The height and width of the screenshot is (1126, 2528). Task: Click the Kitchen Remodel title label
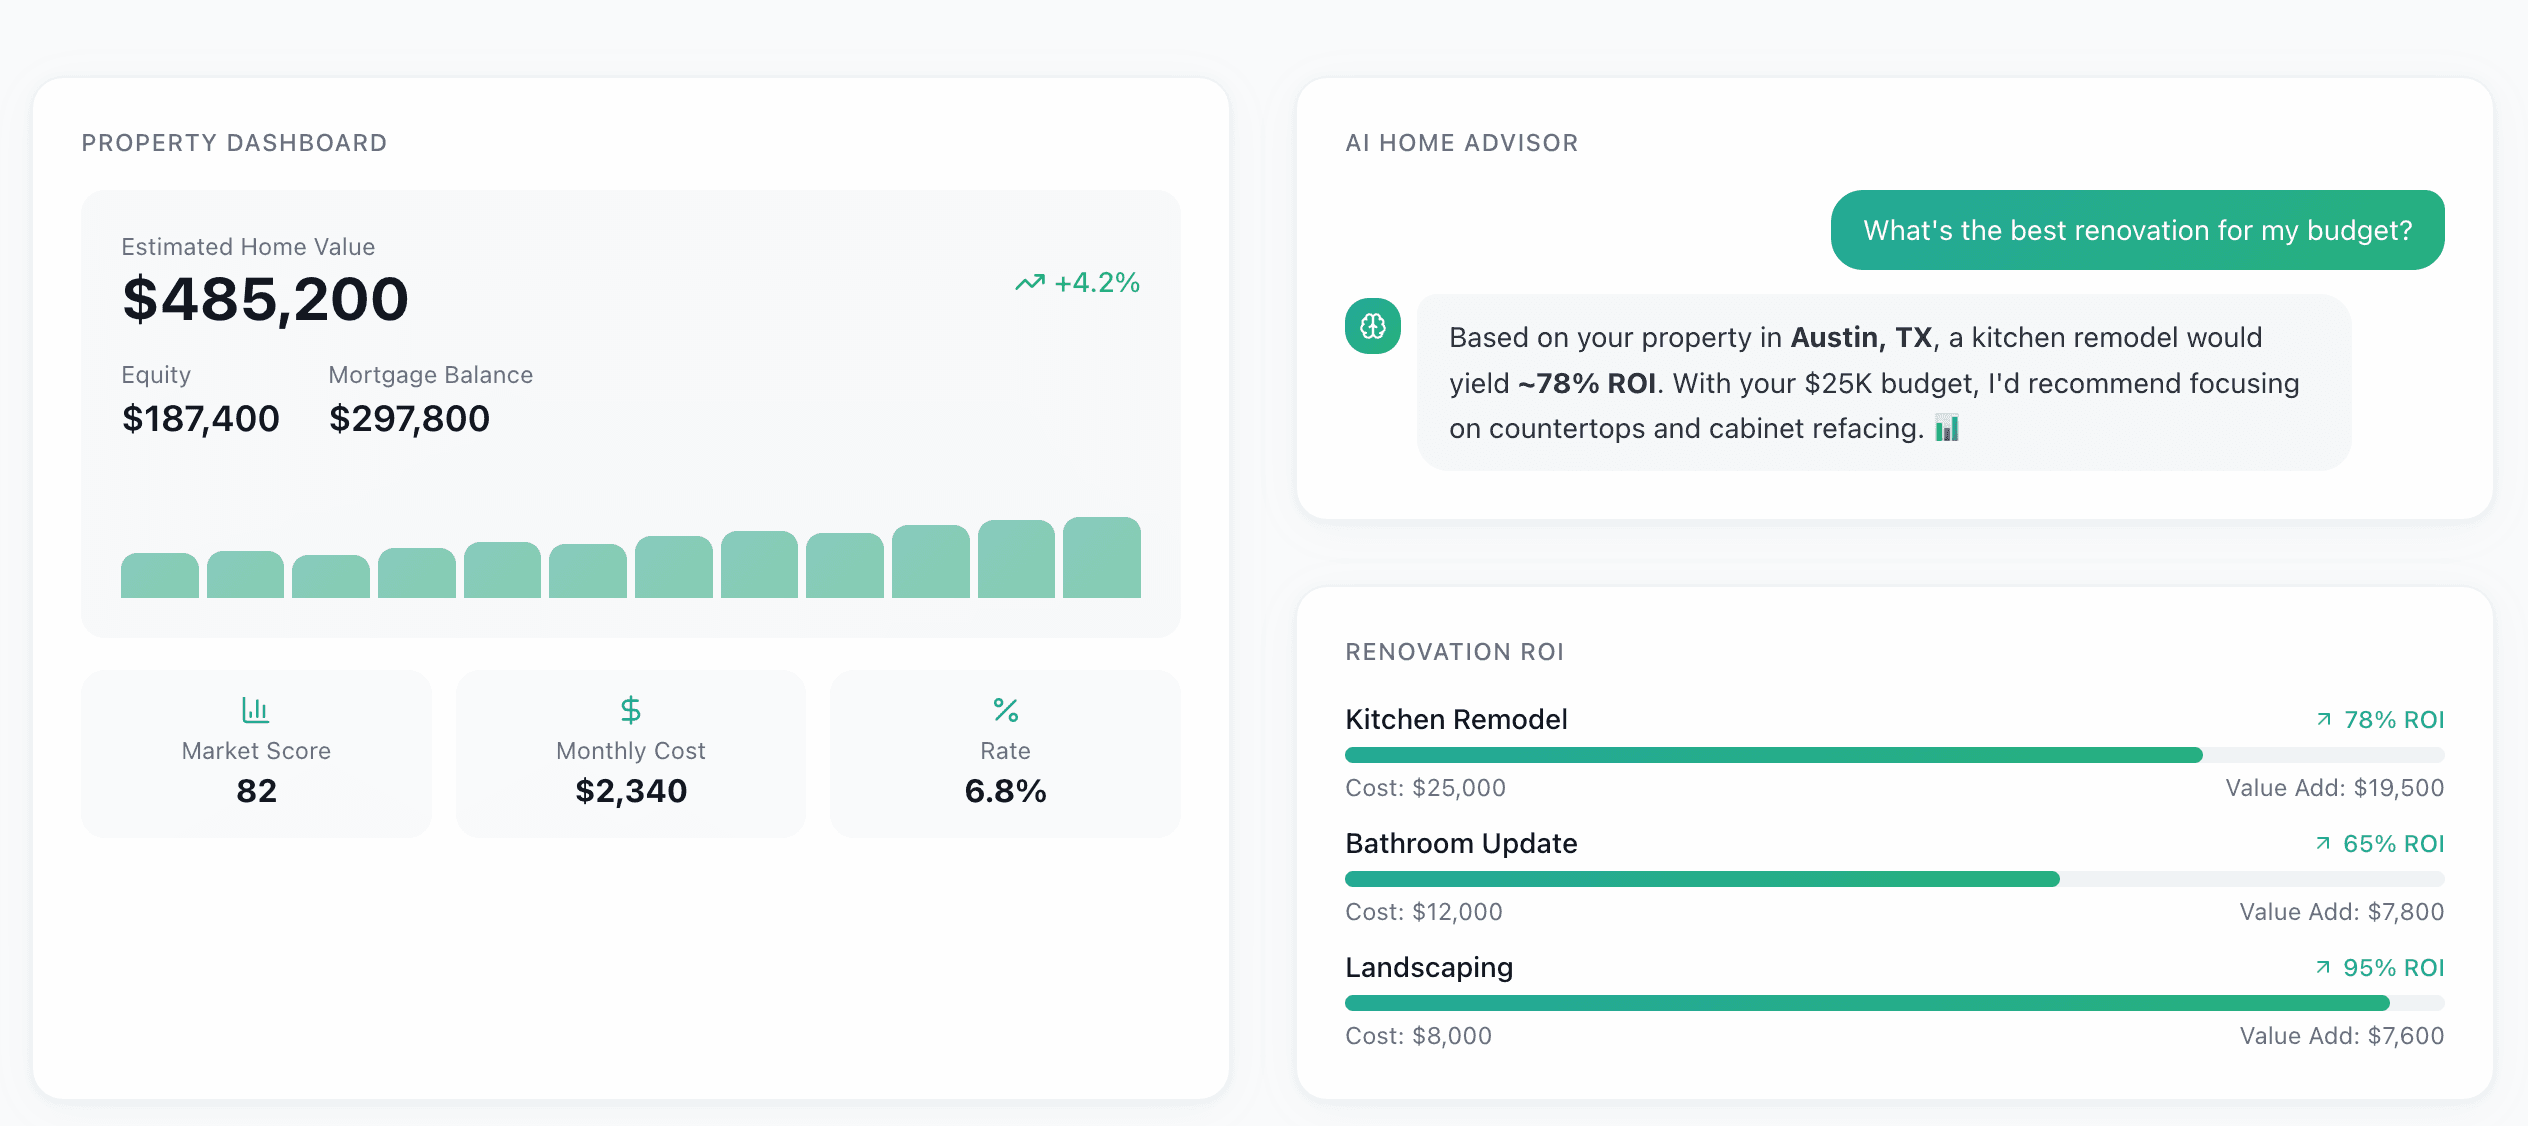(1456, 719)
